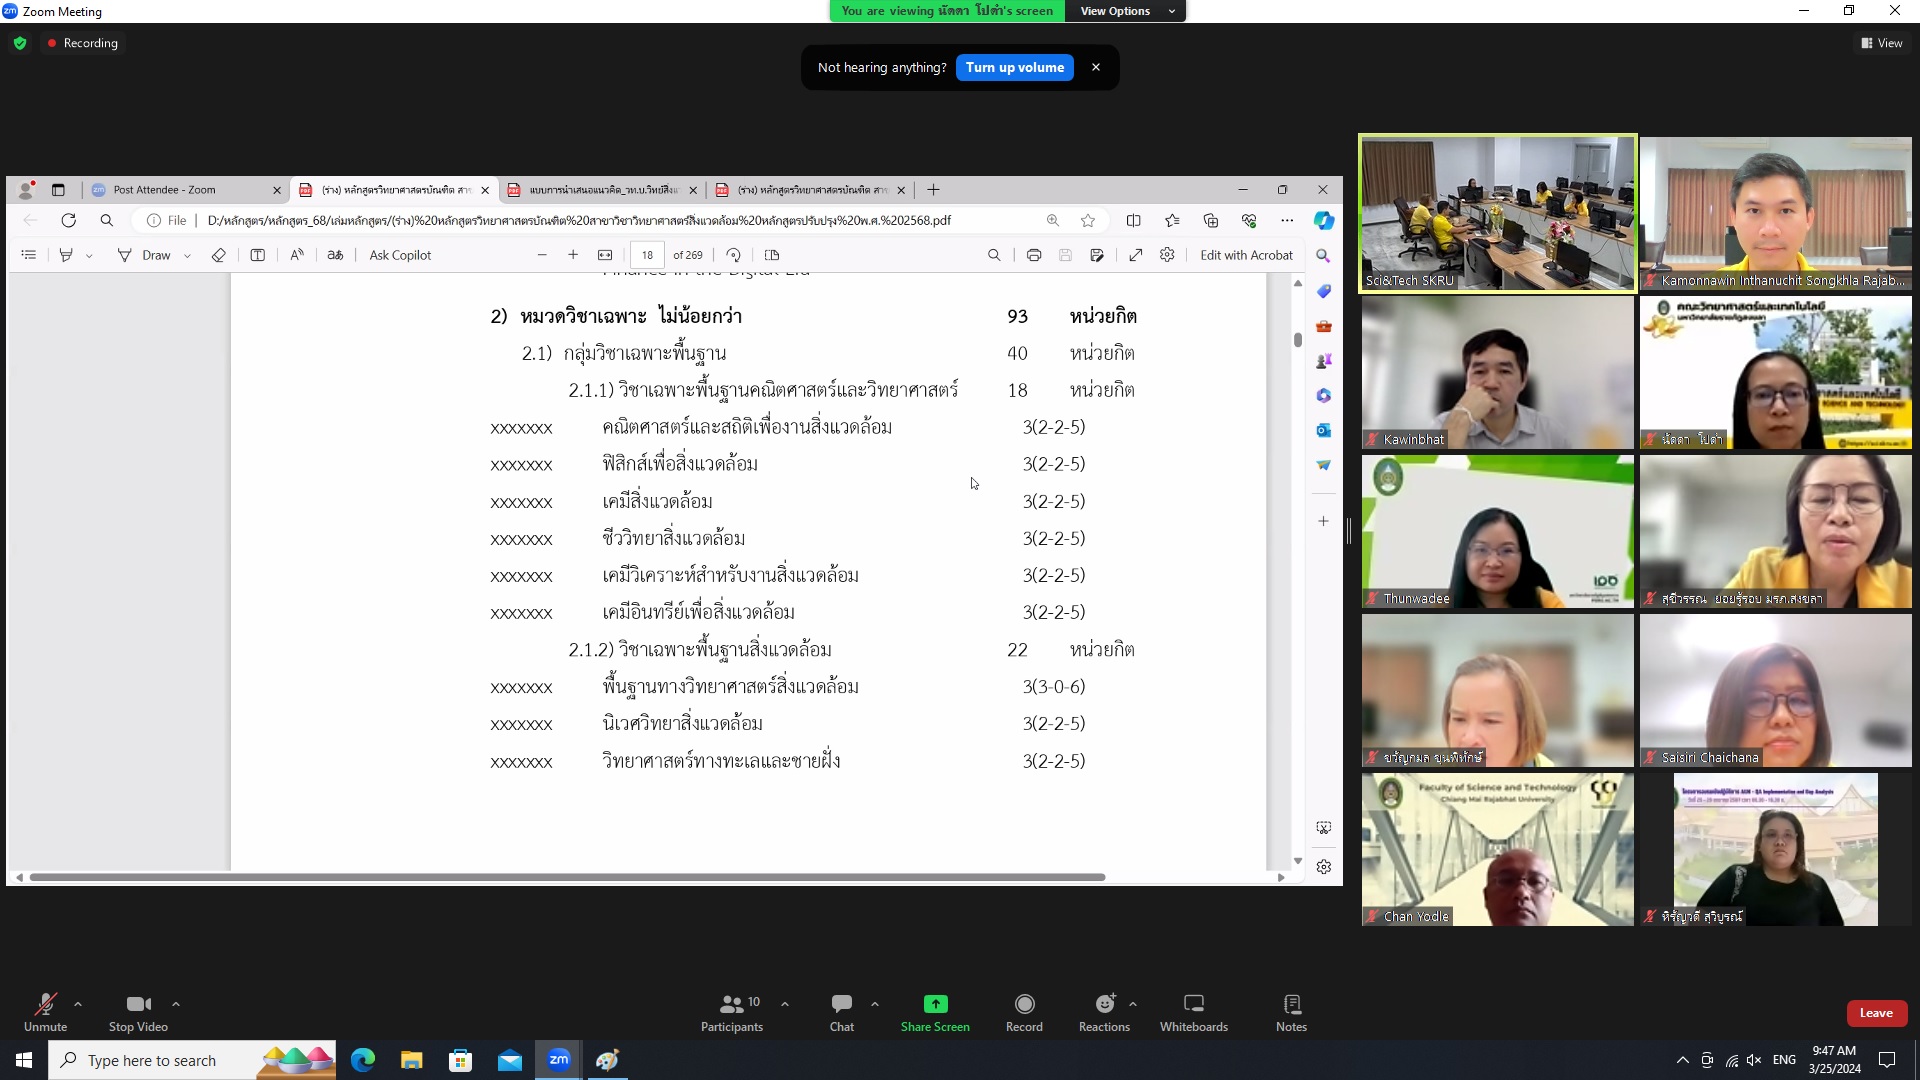
Task: Click Edit with Acrobat
Action: [1246, 255]
